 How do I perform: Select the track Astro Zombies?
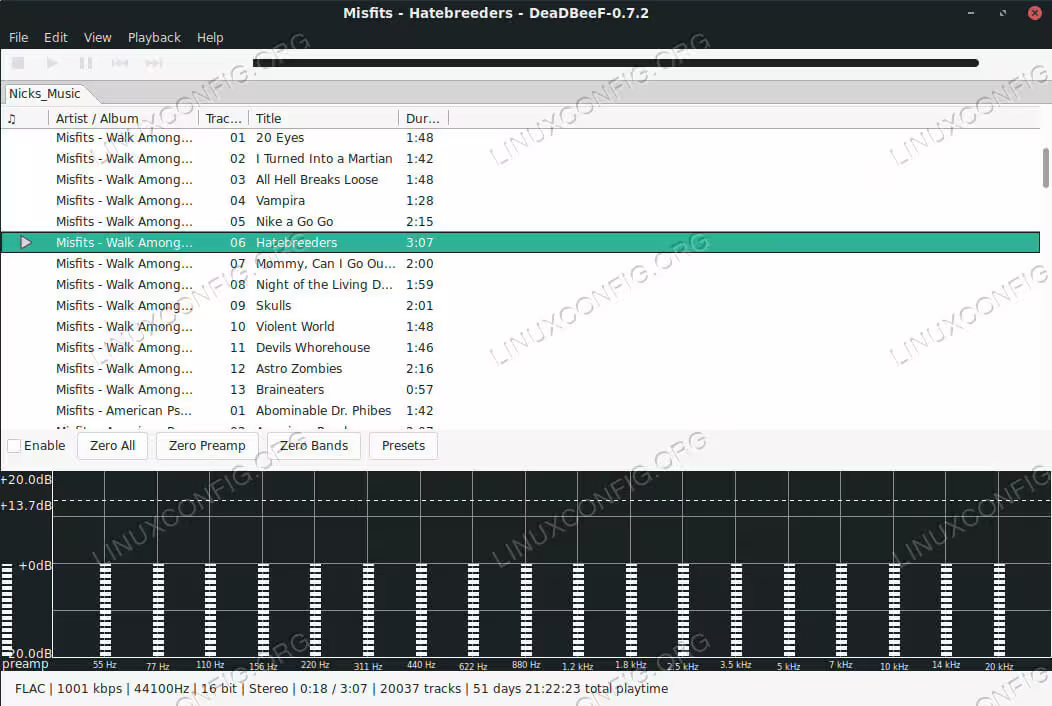521,368
